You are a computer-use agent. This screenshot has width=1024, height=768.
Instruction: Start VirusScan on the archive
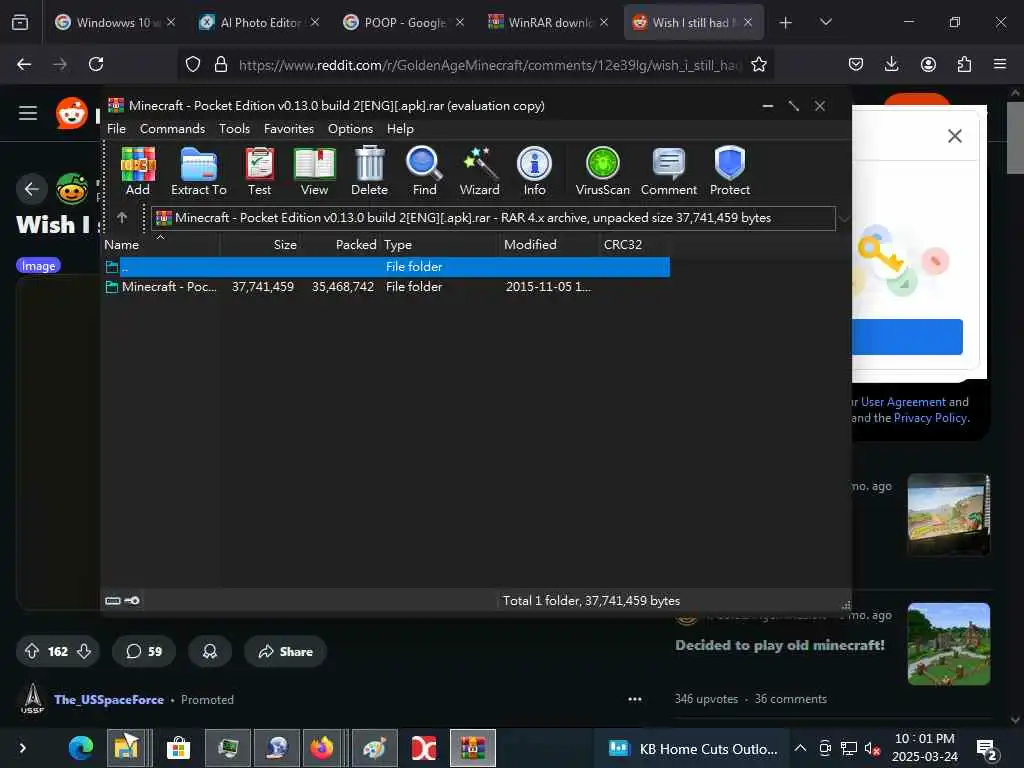[602, 171]
